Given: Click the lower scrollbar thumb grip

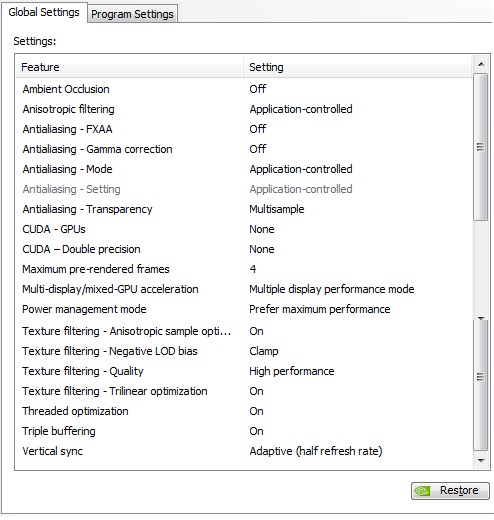Looking at the screenshot, I should (x=480, y=377).
